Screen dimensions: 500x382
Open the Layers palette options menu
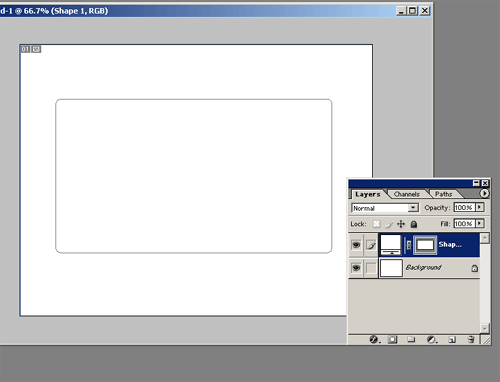484,193
